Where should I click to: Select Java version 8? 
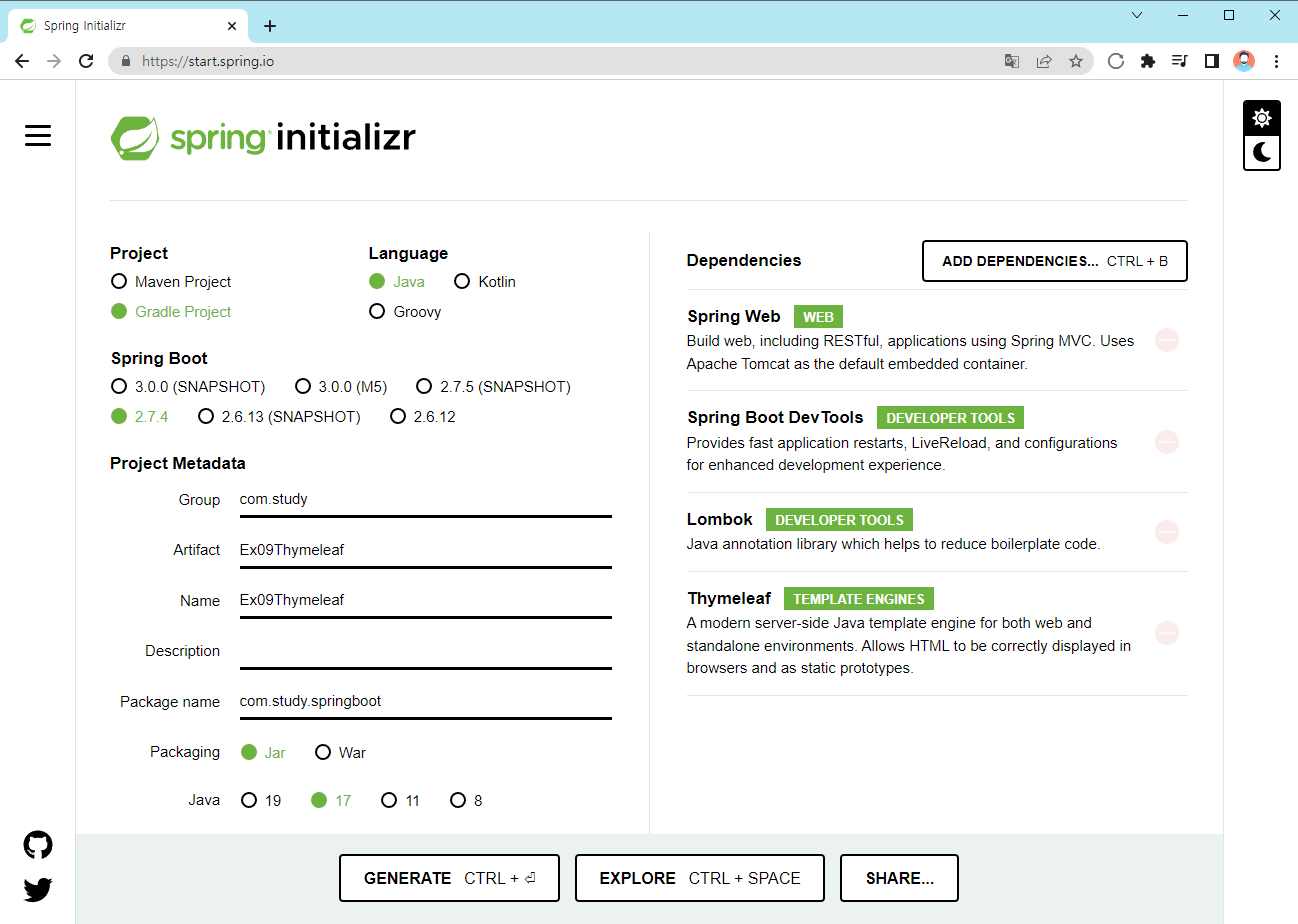pyautogui.click(x=466, y=800)
